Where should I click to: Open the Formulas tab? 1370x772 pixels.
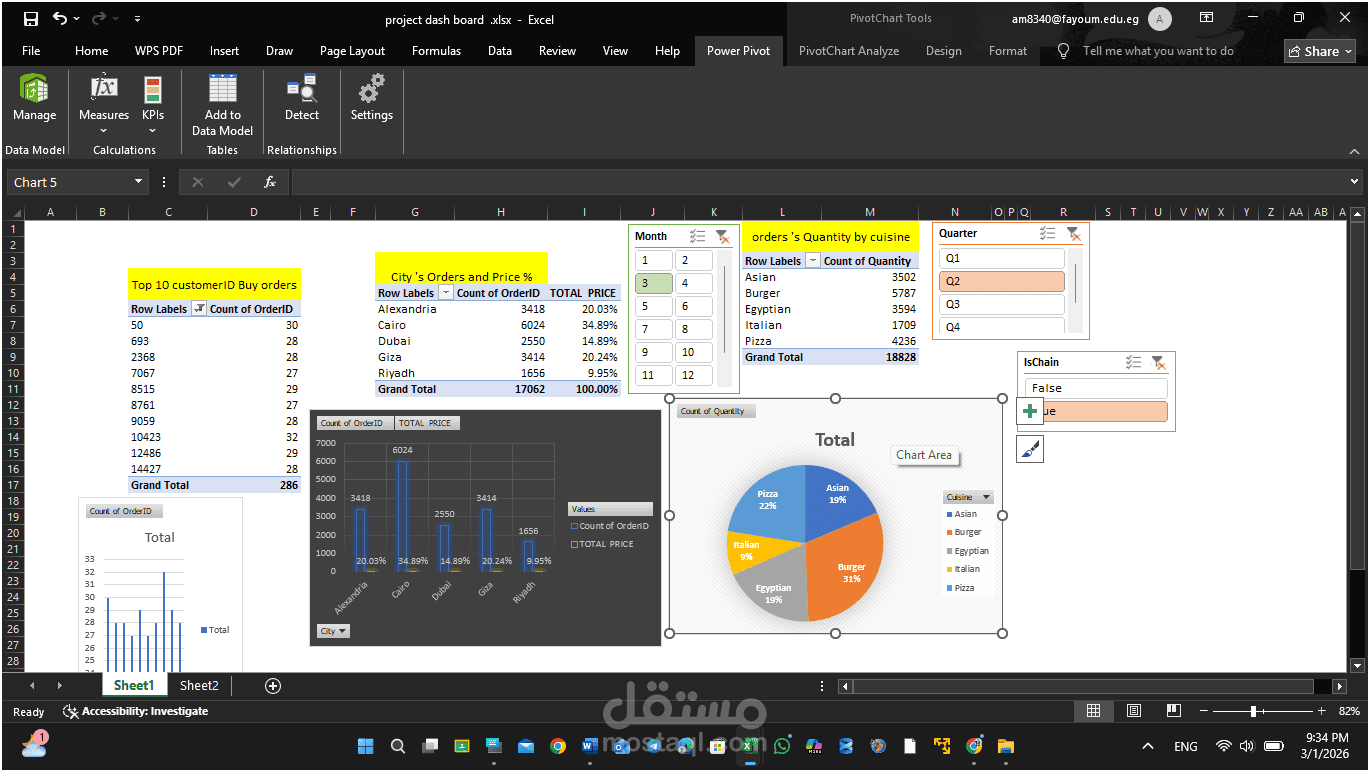(436, 51)
